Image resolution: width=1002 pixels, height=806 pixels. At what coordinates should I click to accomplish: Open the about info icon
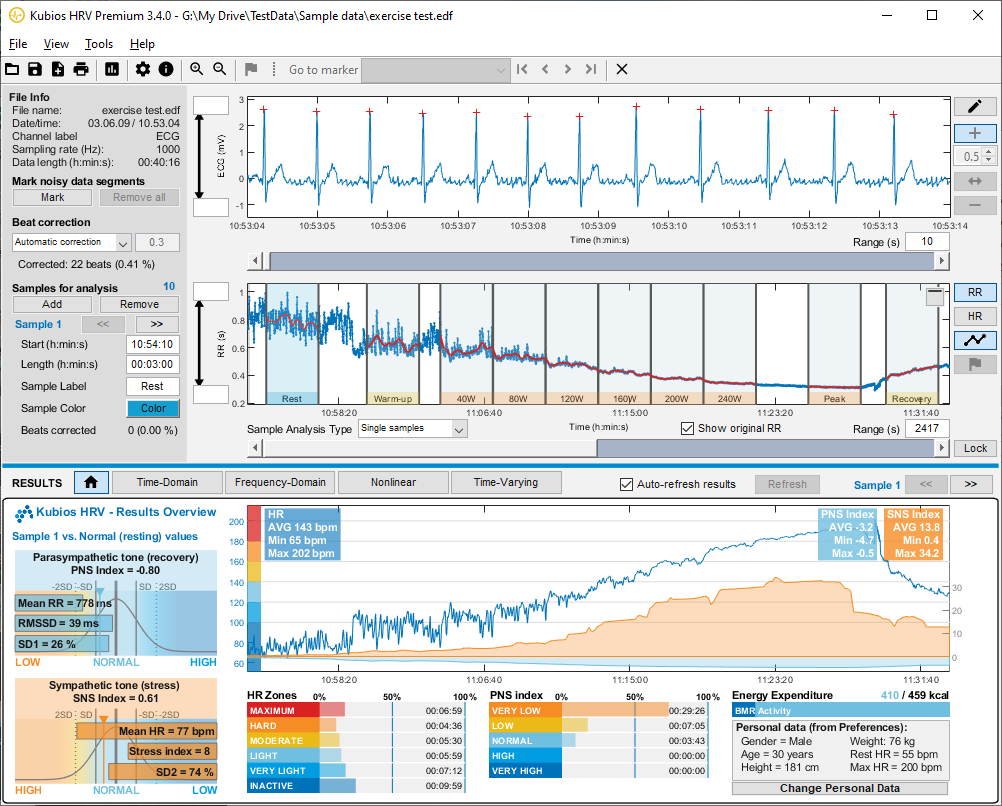(166, 69)
